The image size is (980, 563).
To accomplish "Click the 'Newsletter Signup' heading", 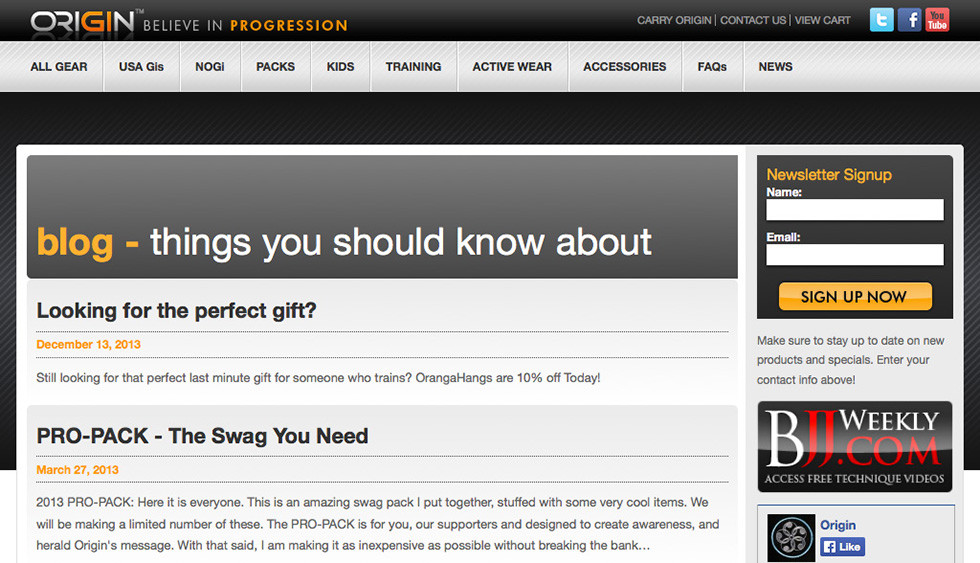I will (829, 174).
